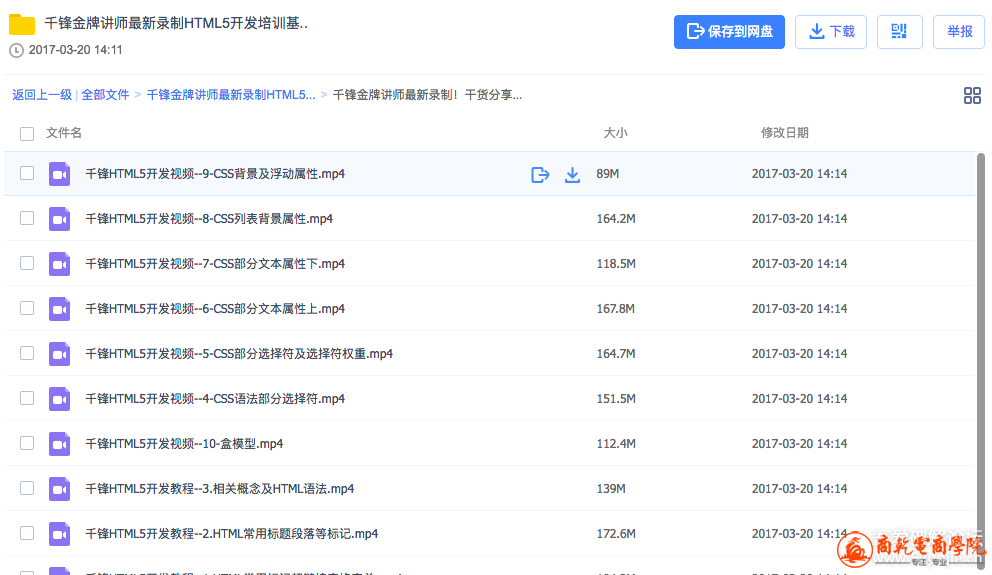Click the 112.4M size value
This screenshot has width=992, height=575.
pos(616,443)
